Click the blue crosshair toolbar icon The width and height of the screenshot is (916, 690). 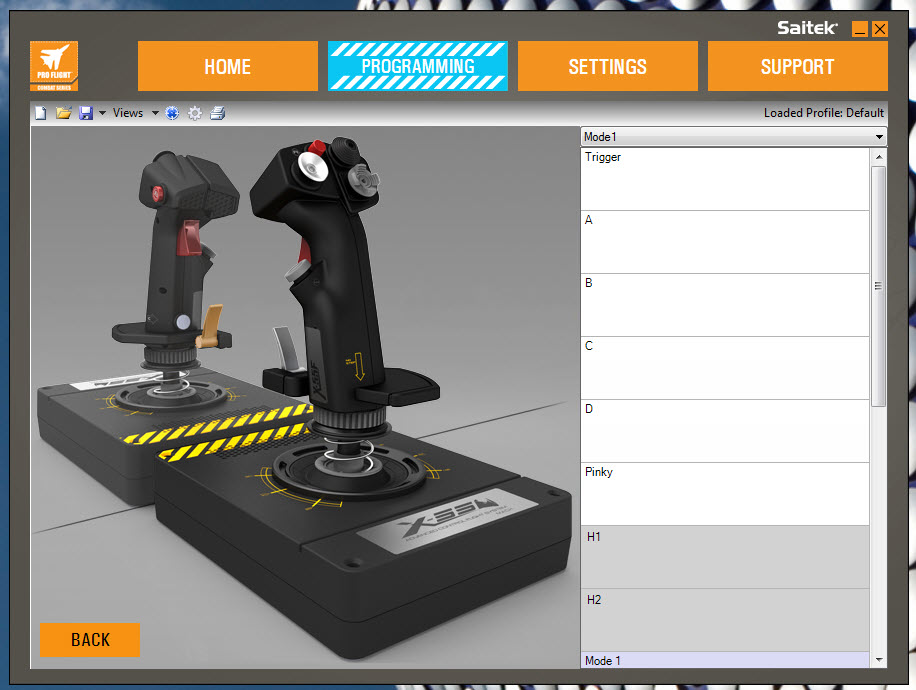172,113
